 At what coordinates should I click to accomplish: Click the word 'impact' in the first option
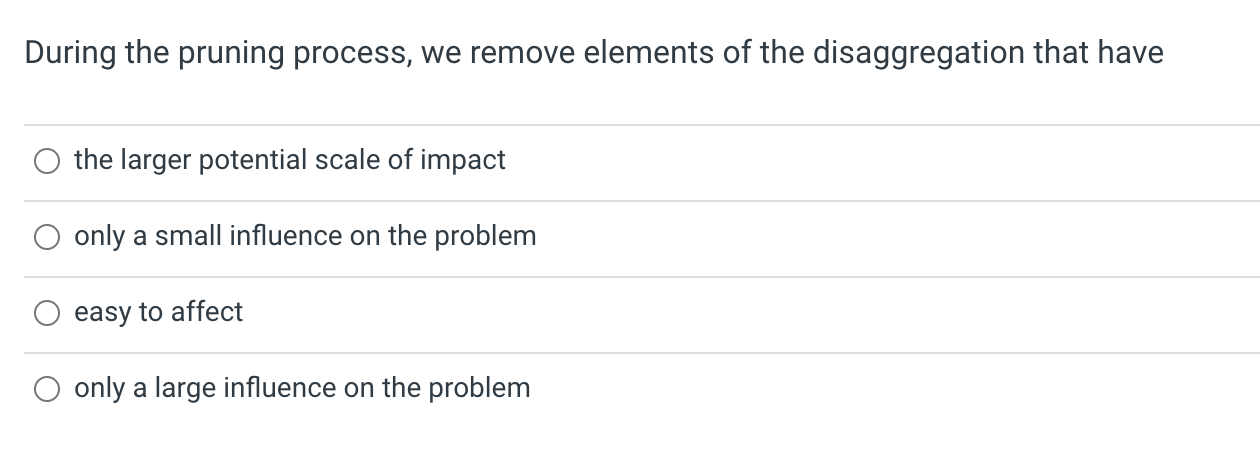(463, 160)
